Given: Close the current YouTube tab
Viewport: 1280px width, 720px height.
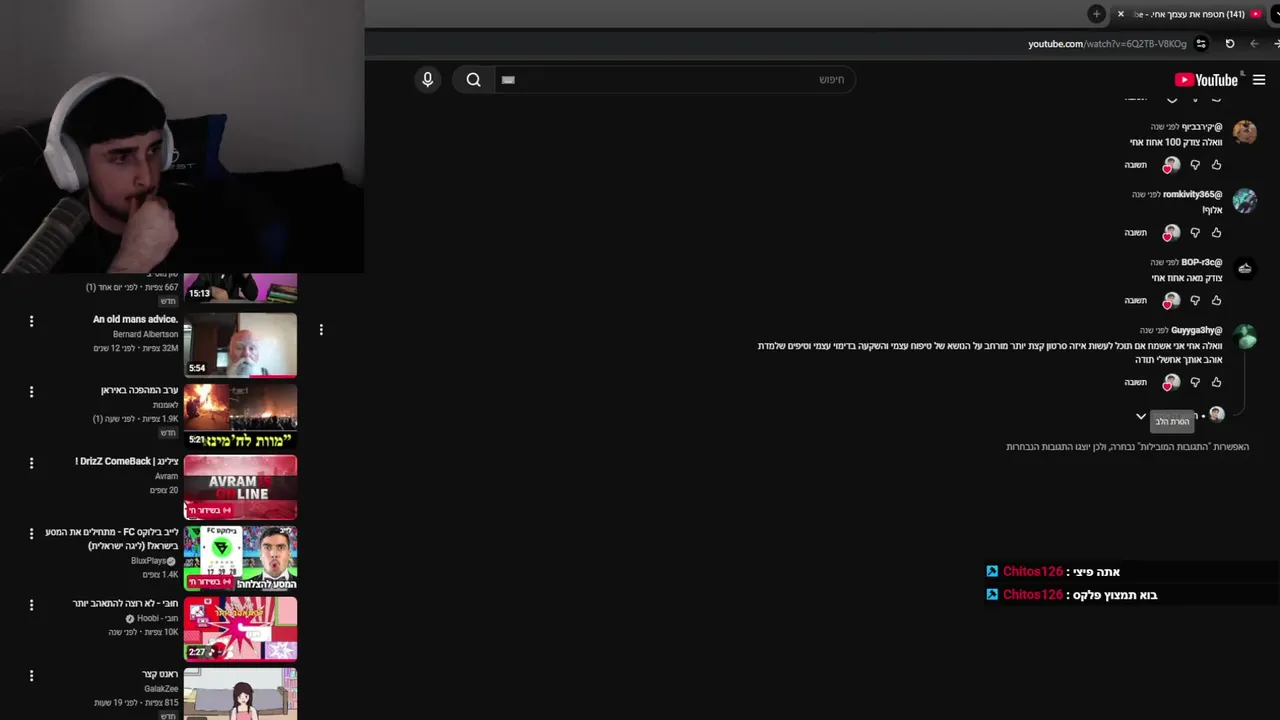Looking at the screenshot, I should click(x=1120, y=14).
